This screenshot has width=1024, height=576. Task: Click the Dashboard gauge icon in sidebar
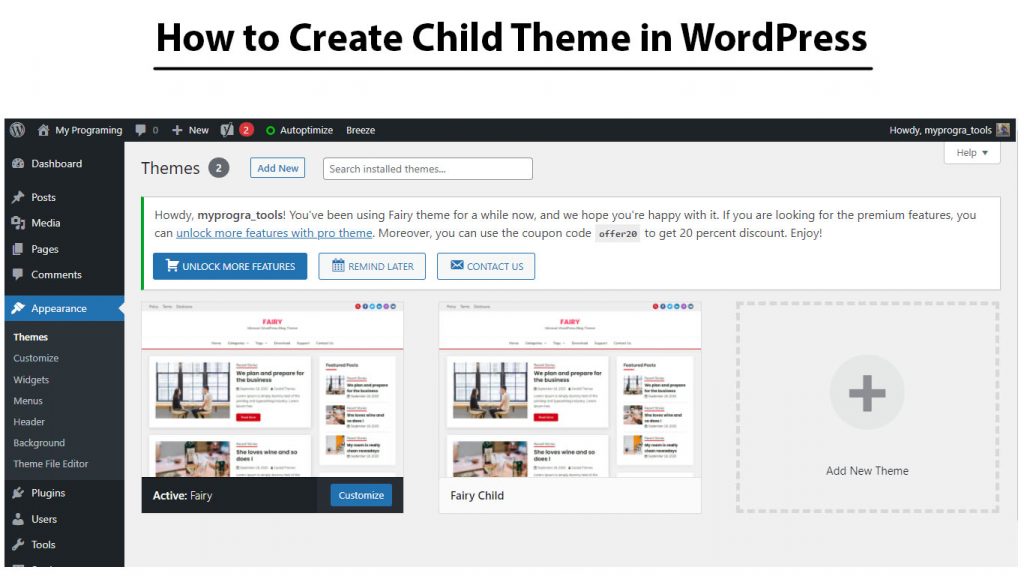pyautogui.click(x=17, y=164)
